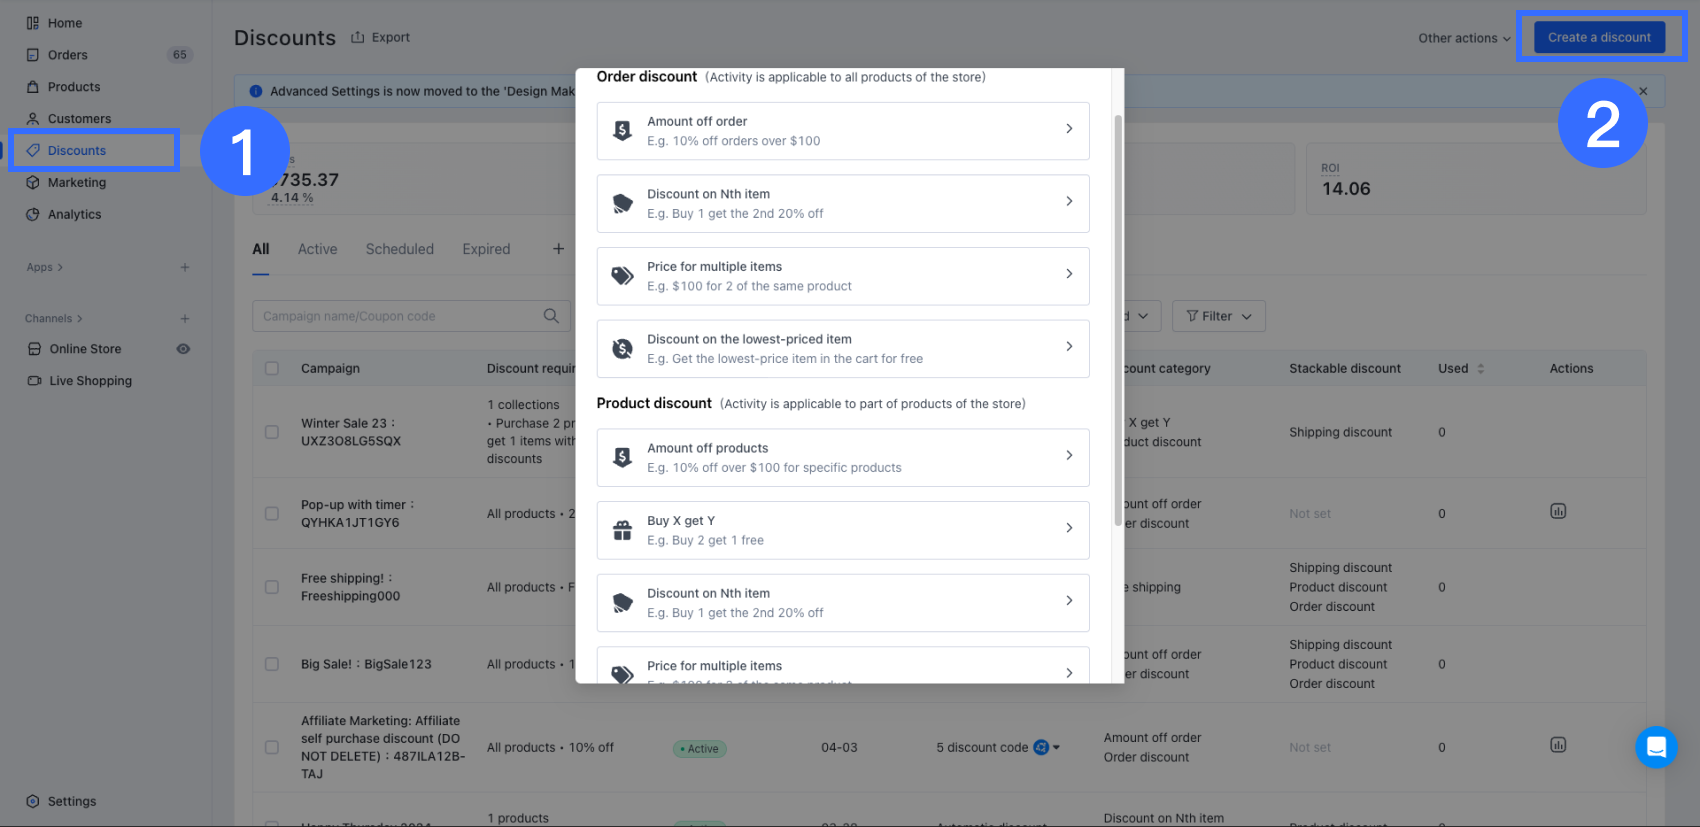This screenshot has width=1700, height=827.
Task: Click the Home icon in sidebar
Action: tap(33, 23)
